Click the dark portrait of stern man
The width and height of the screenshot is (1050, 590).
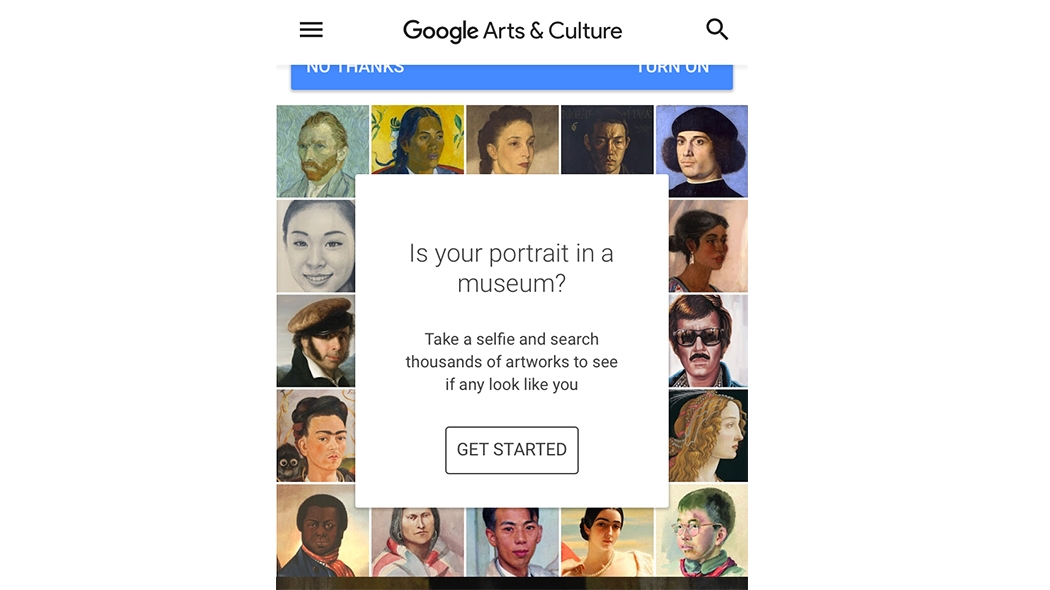point(607,139)
